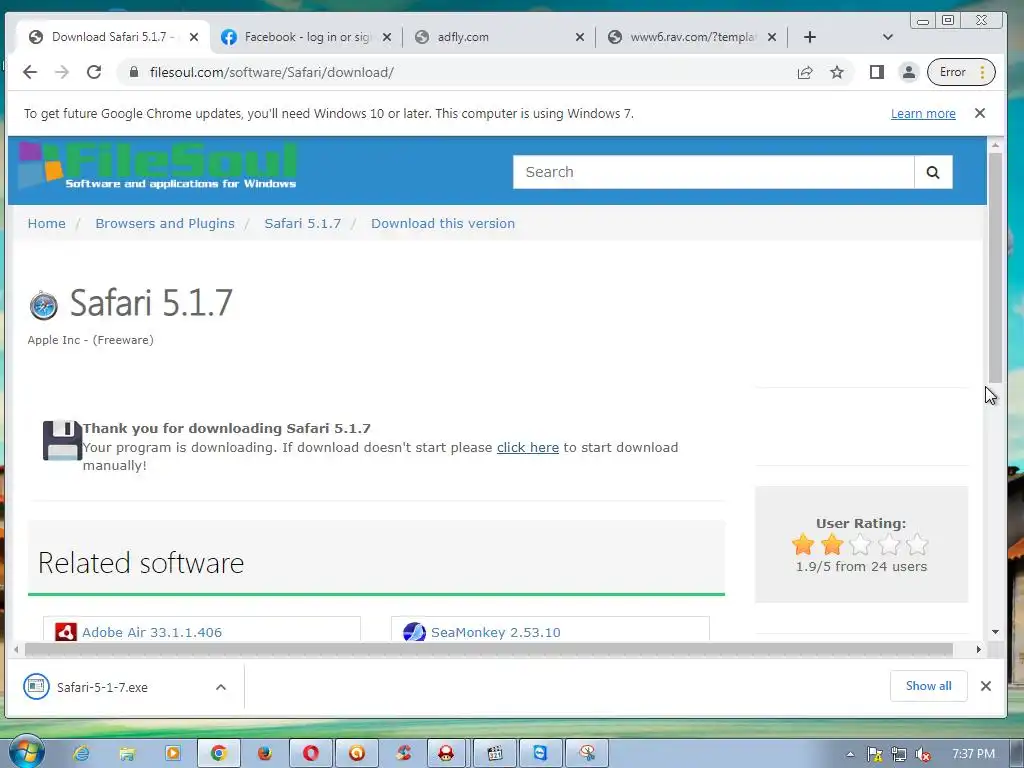Click the Safari compass icon
The height and width of the screenshot is (768, 1024).
click(44, 305)
